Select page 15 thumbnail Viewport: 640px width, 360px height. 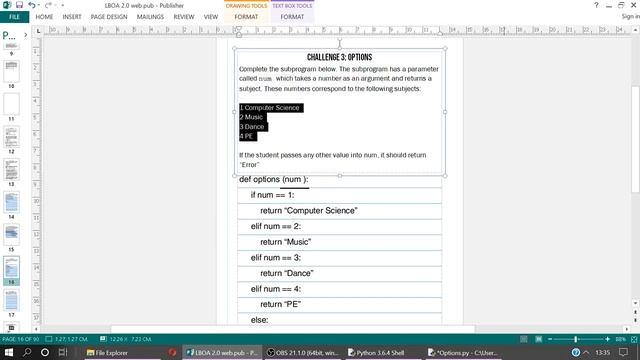pos(11,235)
